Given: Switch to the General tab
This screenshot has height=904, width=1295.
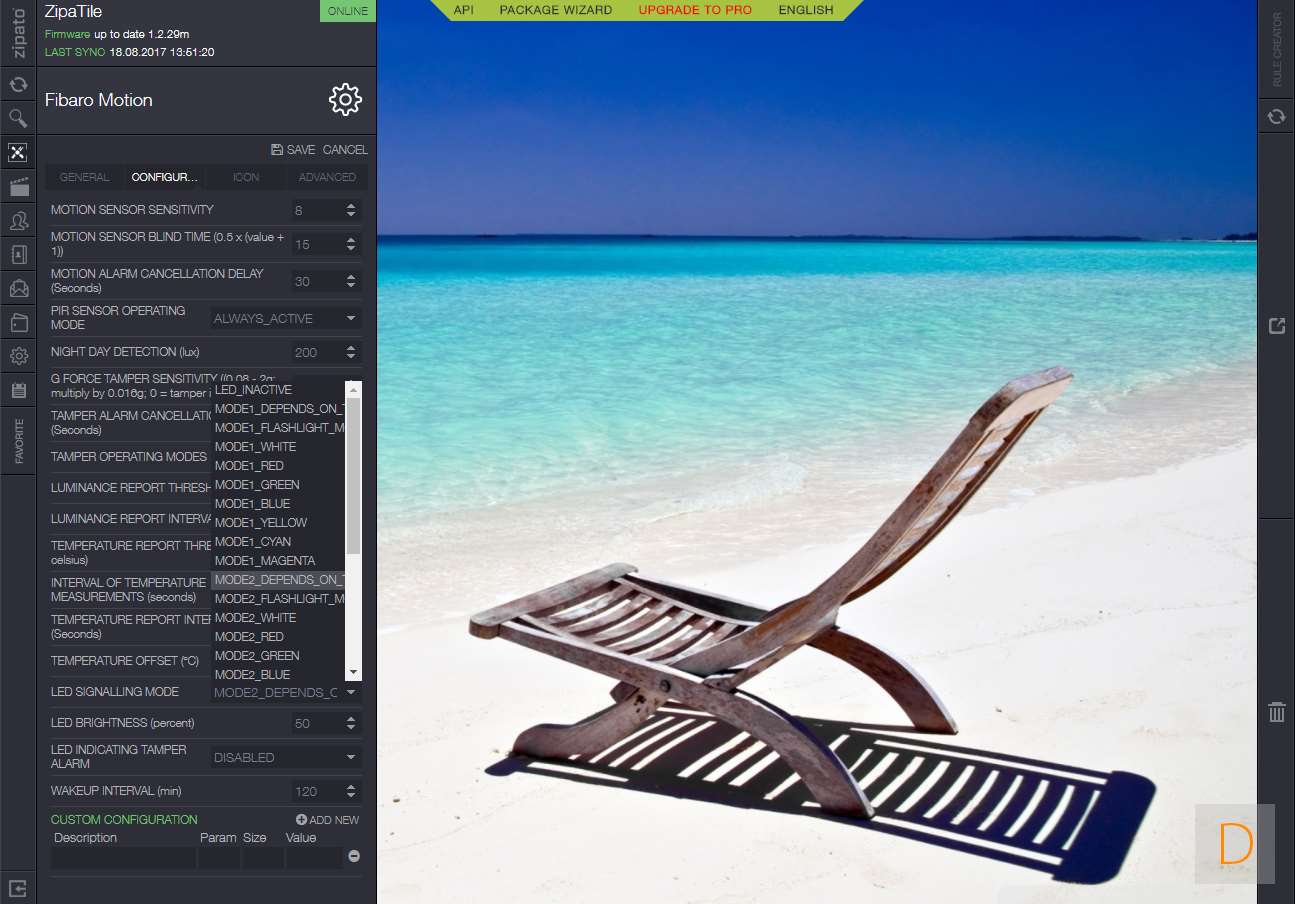Looking at the screenshot, I should pyautogui.click(x=85, y=177).
